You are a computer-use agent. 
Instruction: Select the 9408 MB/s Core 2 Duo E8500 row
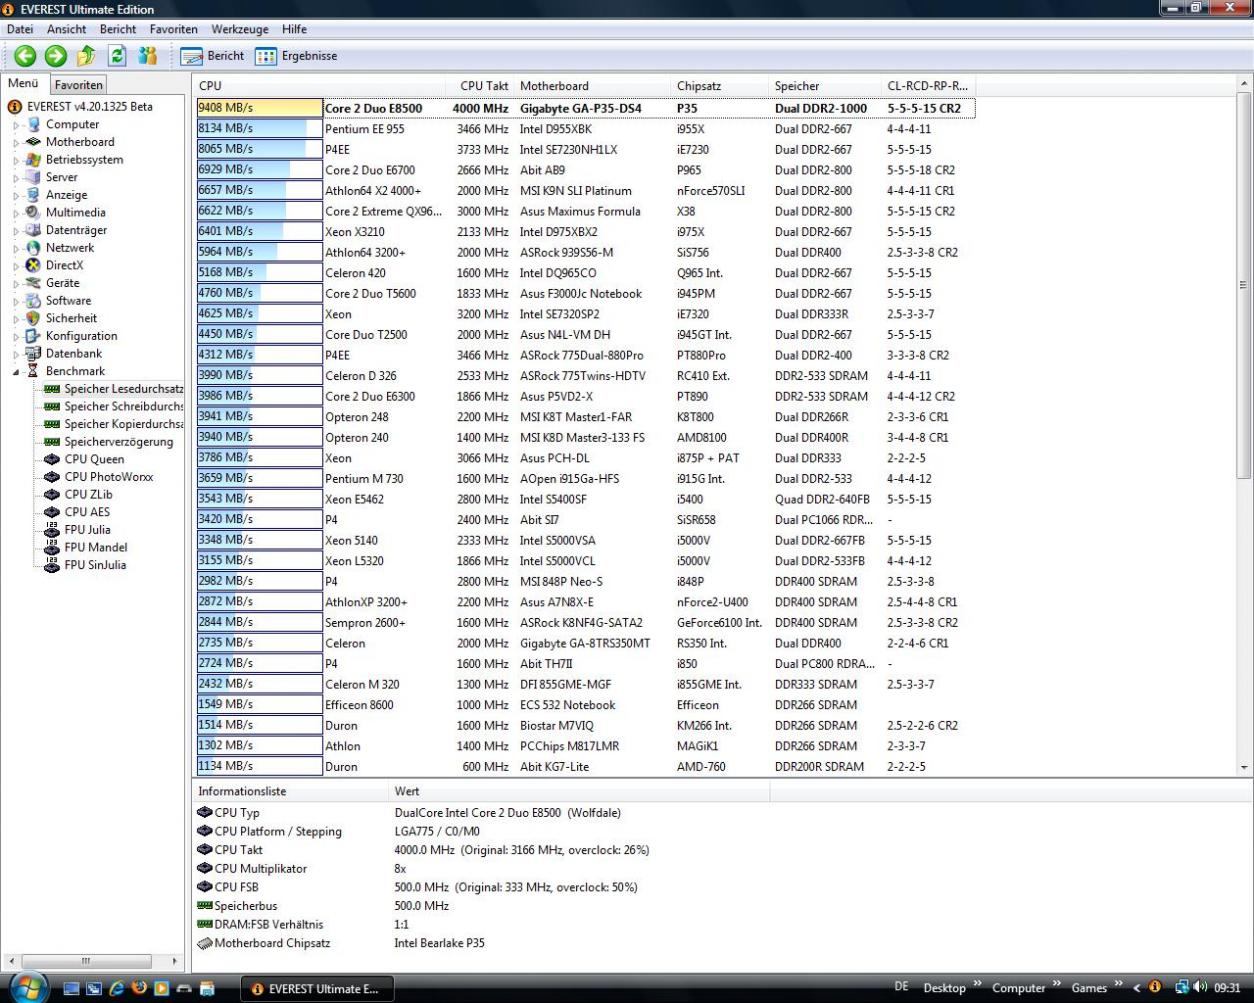[x=585, y=108]
